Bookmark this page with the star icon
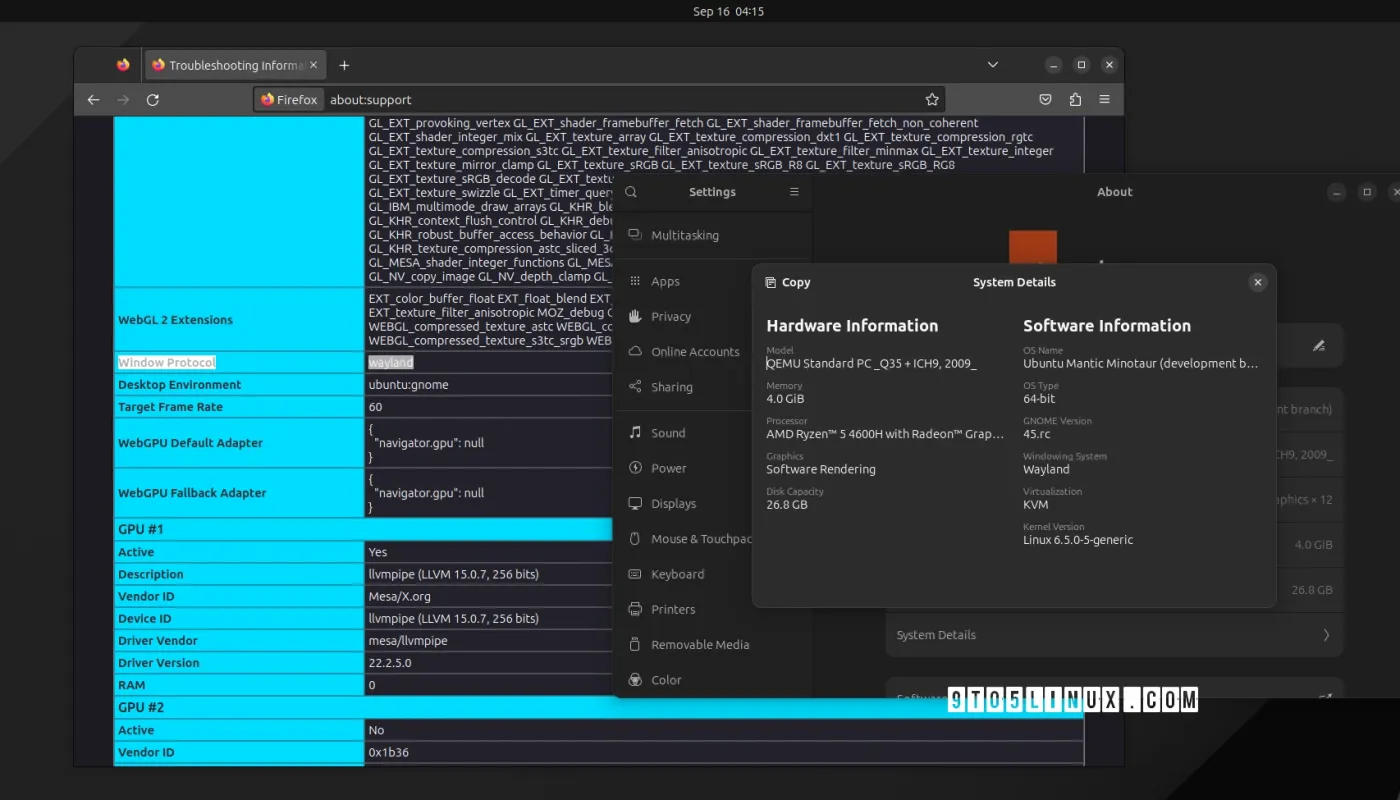Viewport: 1400px width, 800px height. [931, 99]
